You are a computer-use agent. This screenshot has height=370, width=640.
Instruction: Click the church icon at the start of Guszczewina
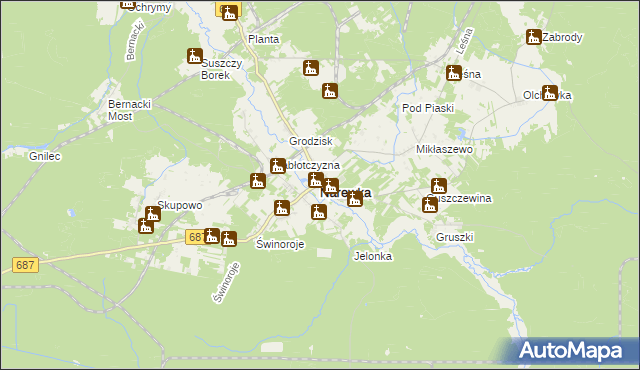click(x=430, y=204)
